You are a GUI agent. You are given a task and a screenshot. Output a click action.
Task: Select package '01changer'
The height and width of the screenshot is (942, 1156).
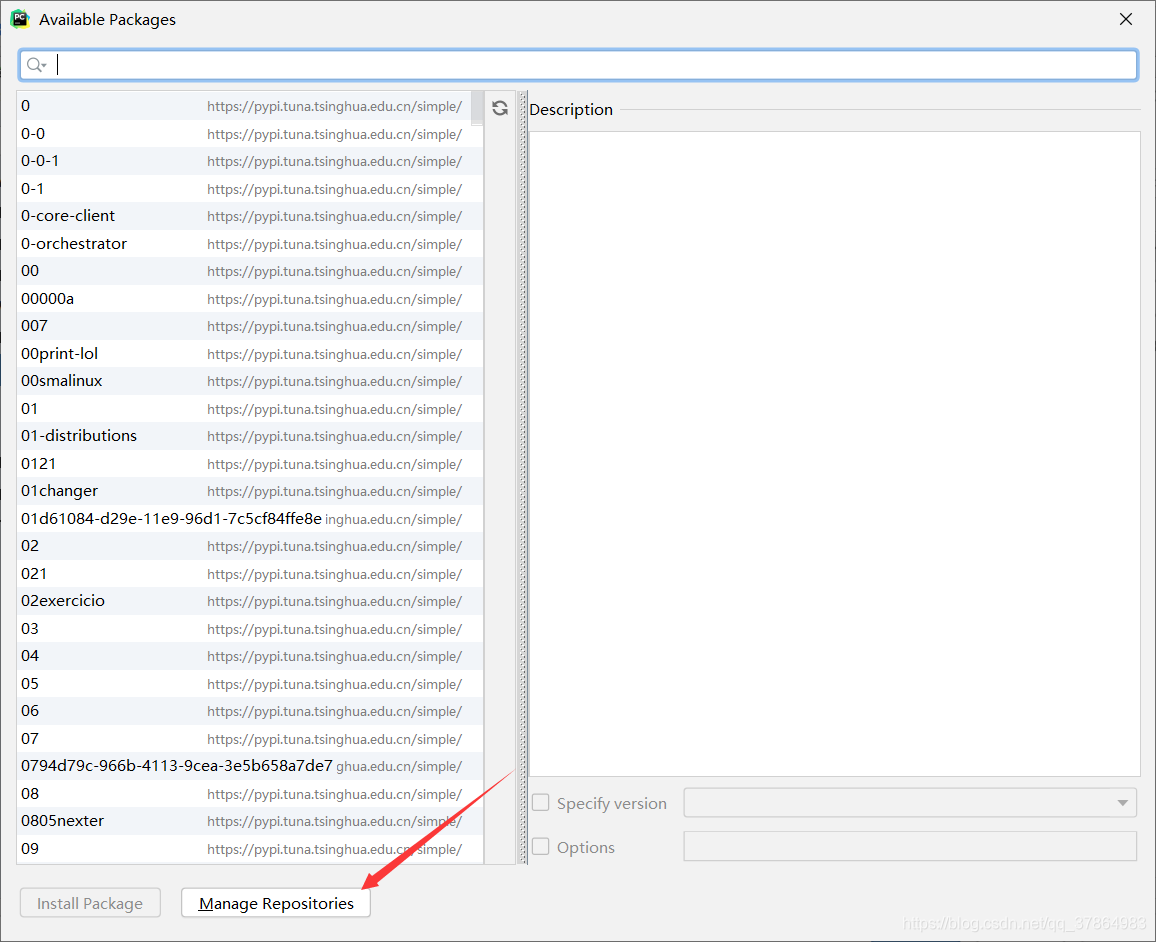click(x=250, y=491)
